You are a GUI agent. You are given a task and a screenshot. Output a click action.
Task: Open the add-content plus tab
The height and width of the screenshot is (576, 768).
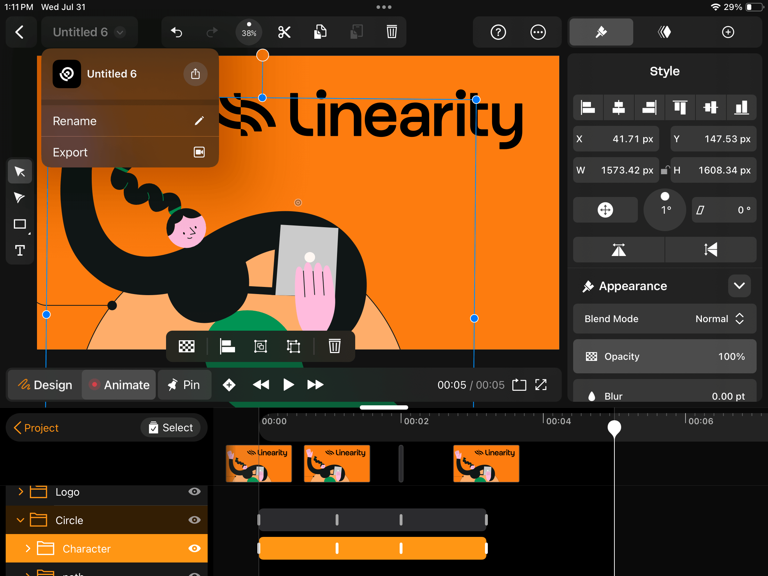coord(728,32)
